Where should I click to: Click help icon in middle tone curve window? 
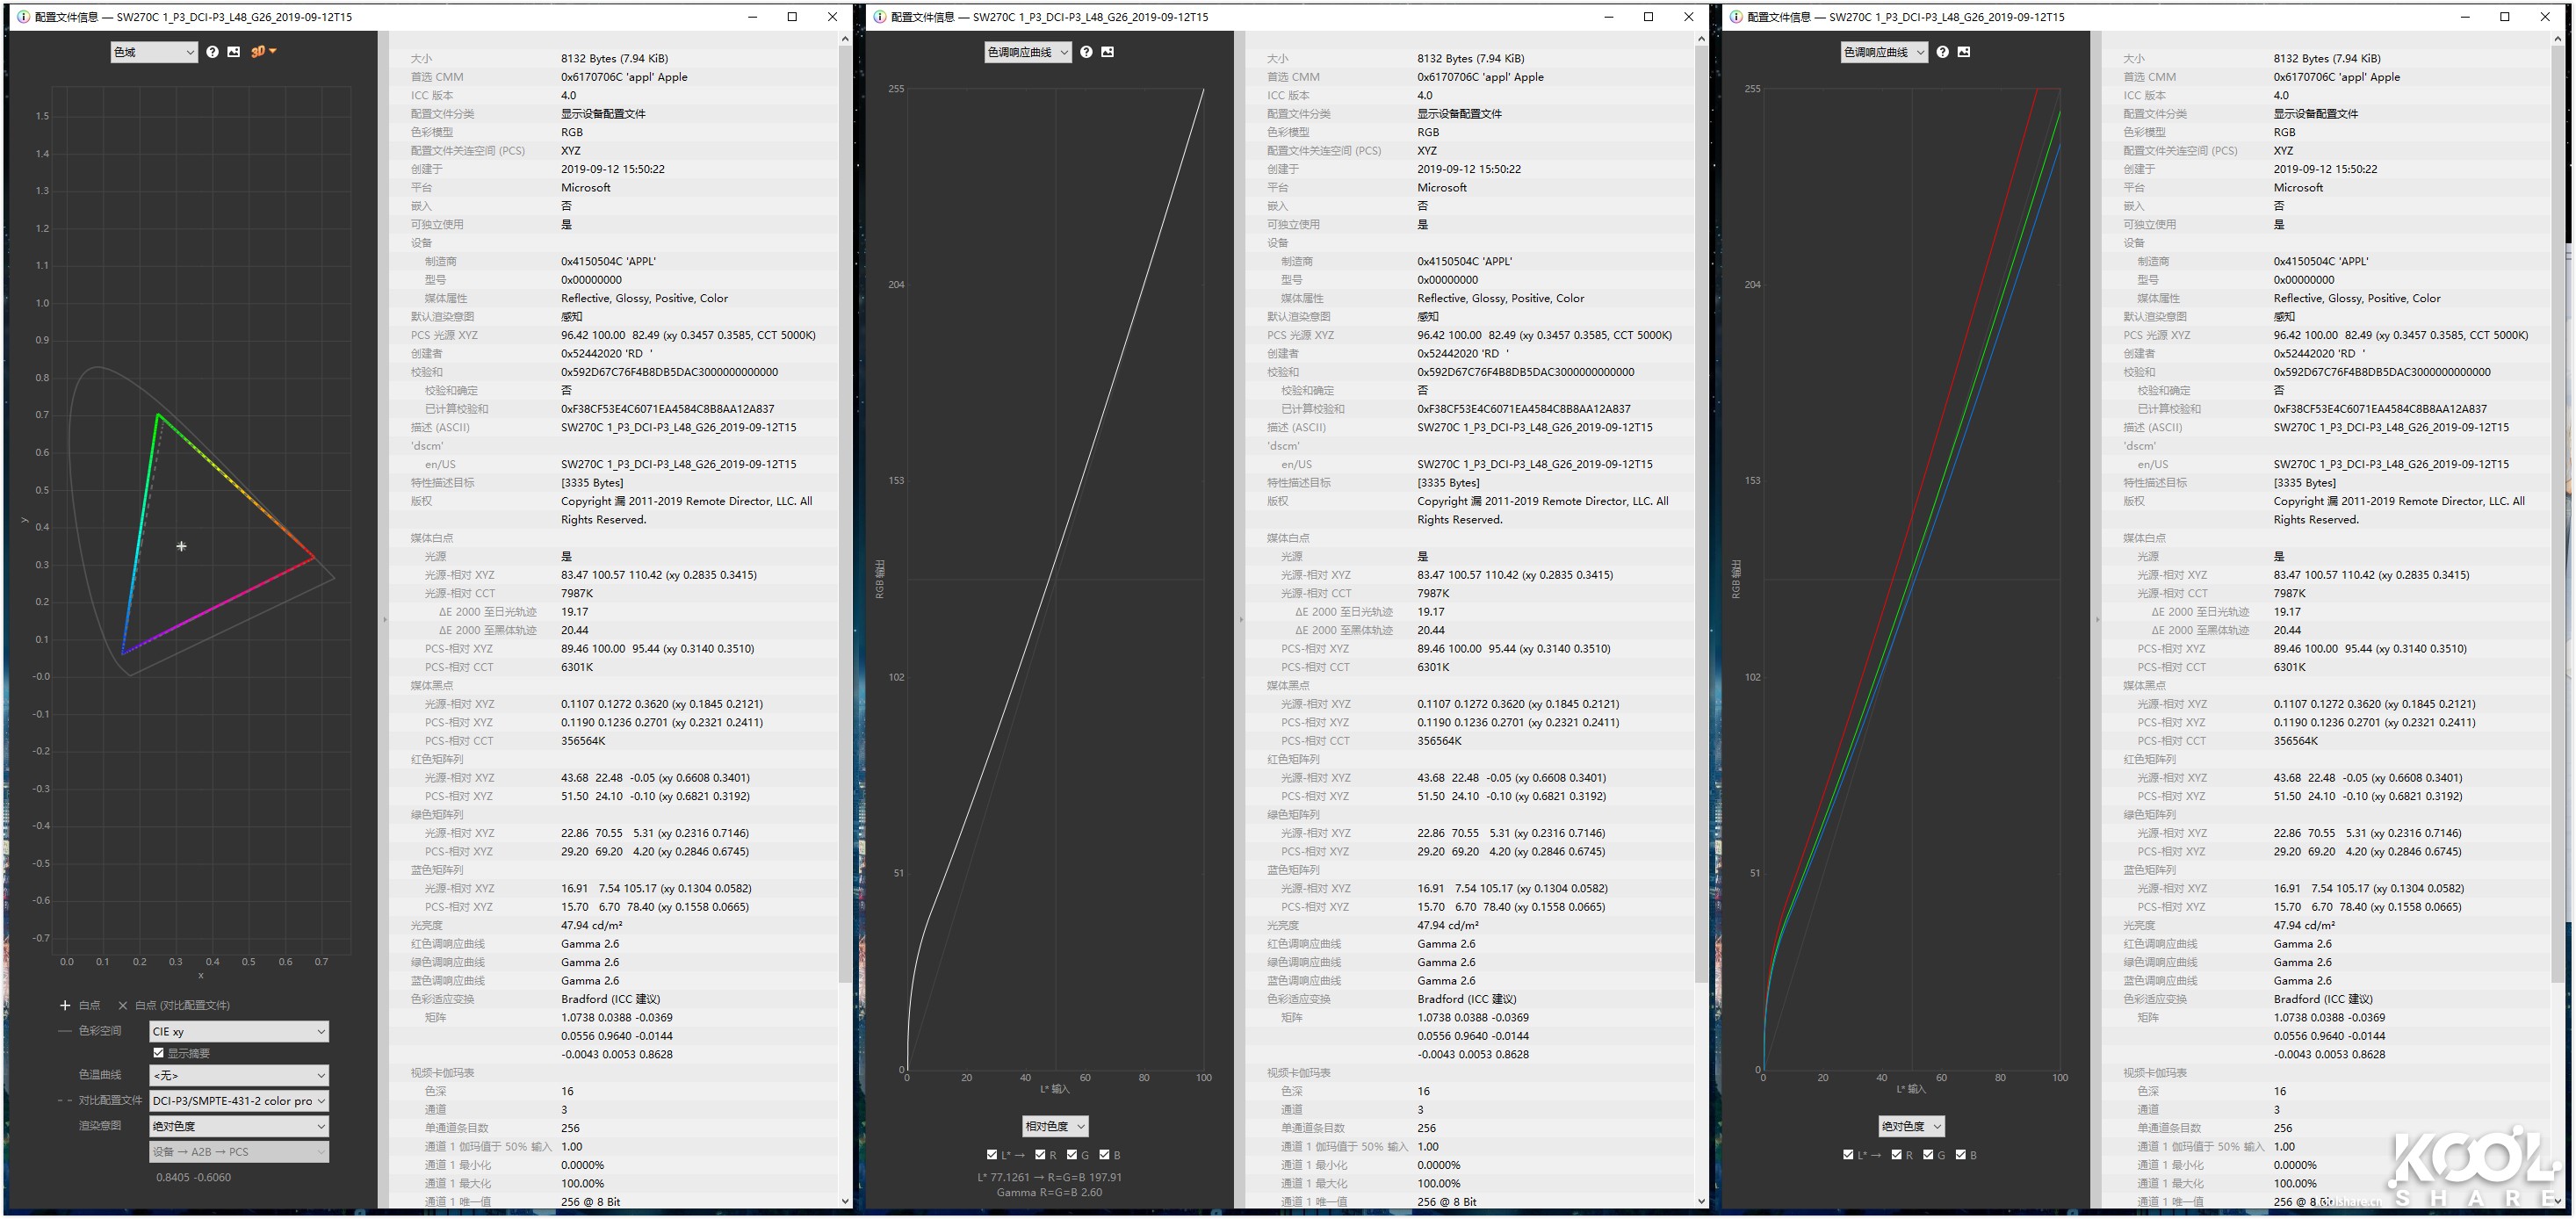1086,52
